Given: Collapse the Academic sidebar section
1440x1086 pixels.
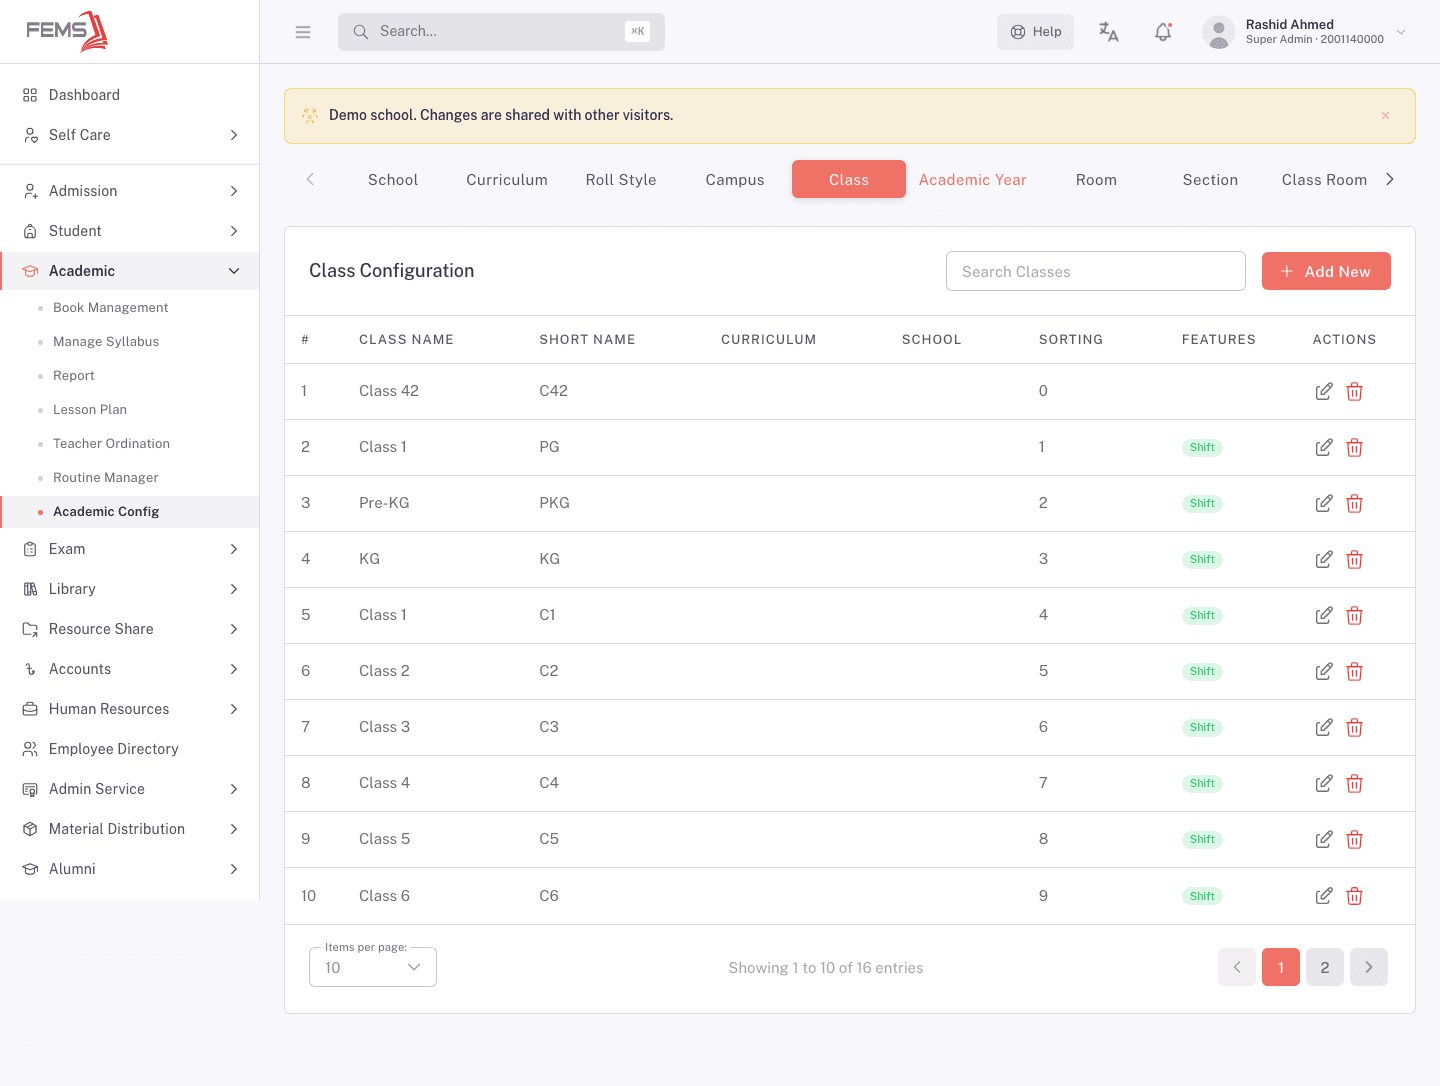Looking at the screenshot, I should pyautogui.click(x=130, y=271).
